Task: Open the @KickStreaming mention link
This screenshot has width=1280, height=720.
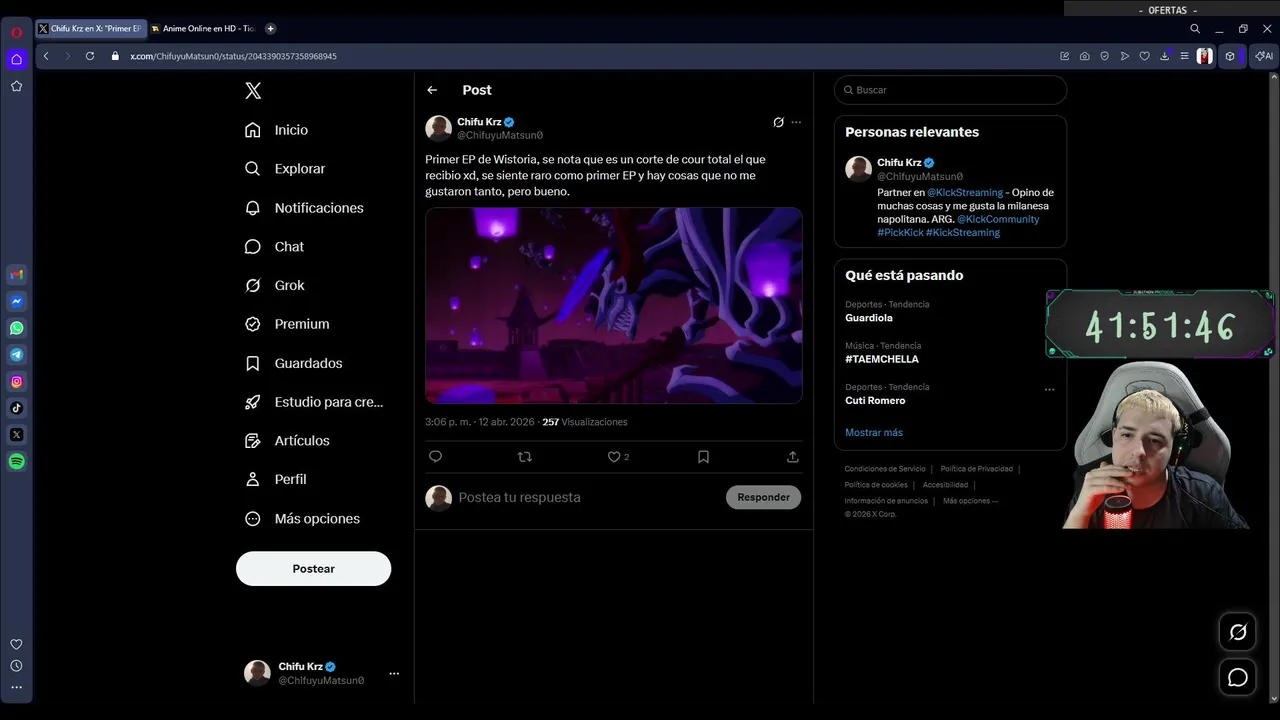Action: pyautogui.click(x=965, y=192)
